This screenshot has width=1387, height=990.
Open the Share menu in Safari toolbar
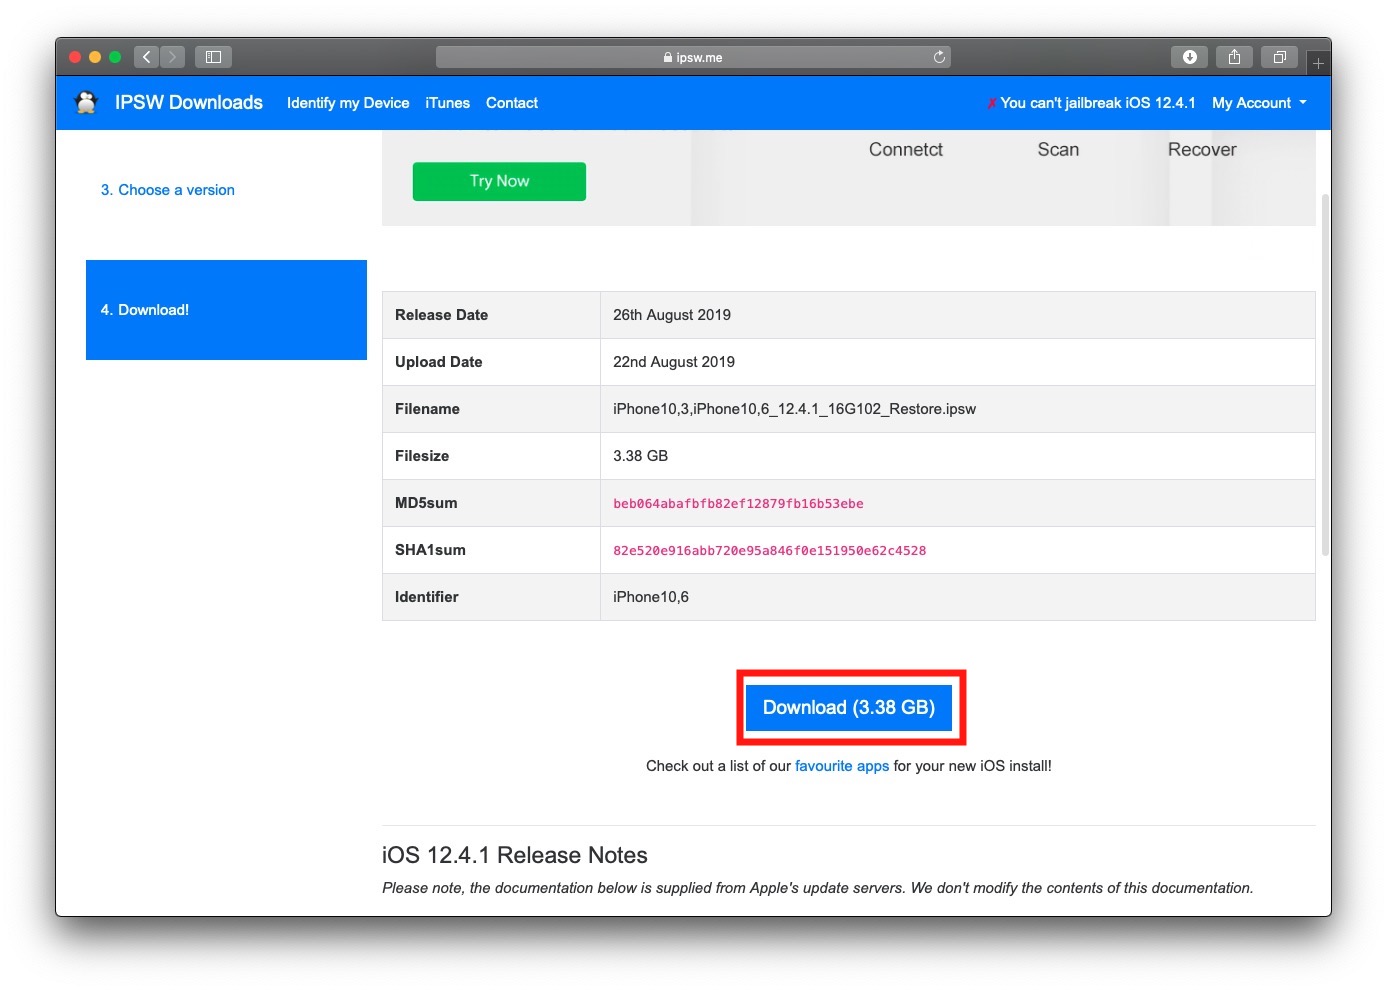pos(1235,57)
